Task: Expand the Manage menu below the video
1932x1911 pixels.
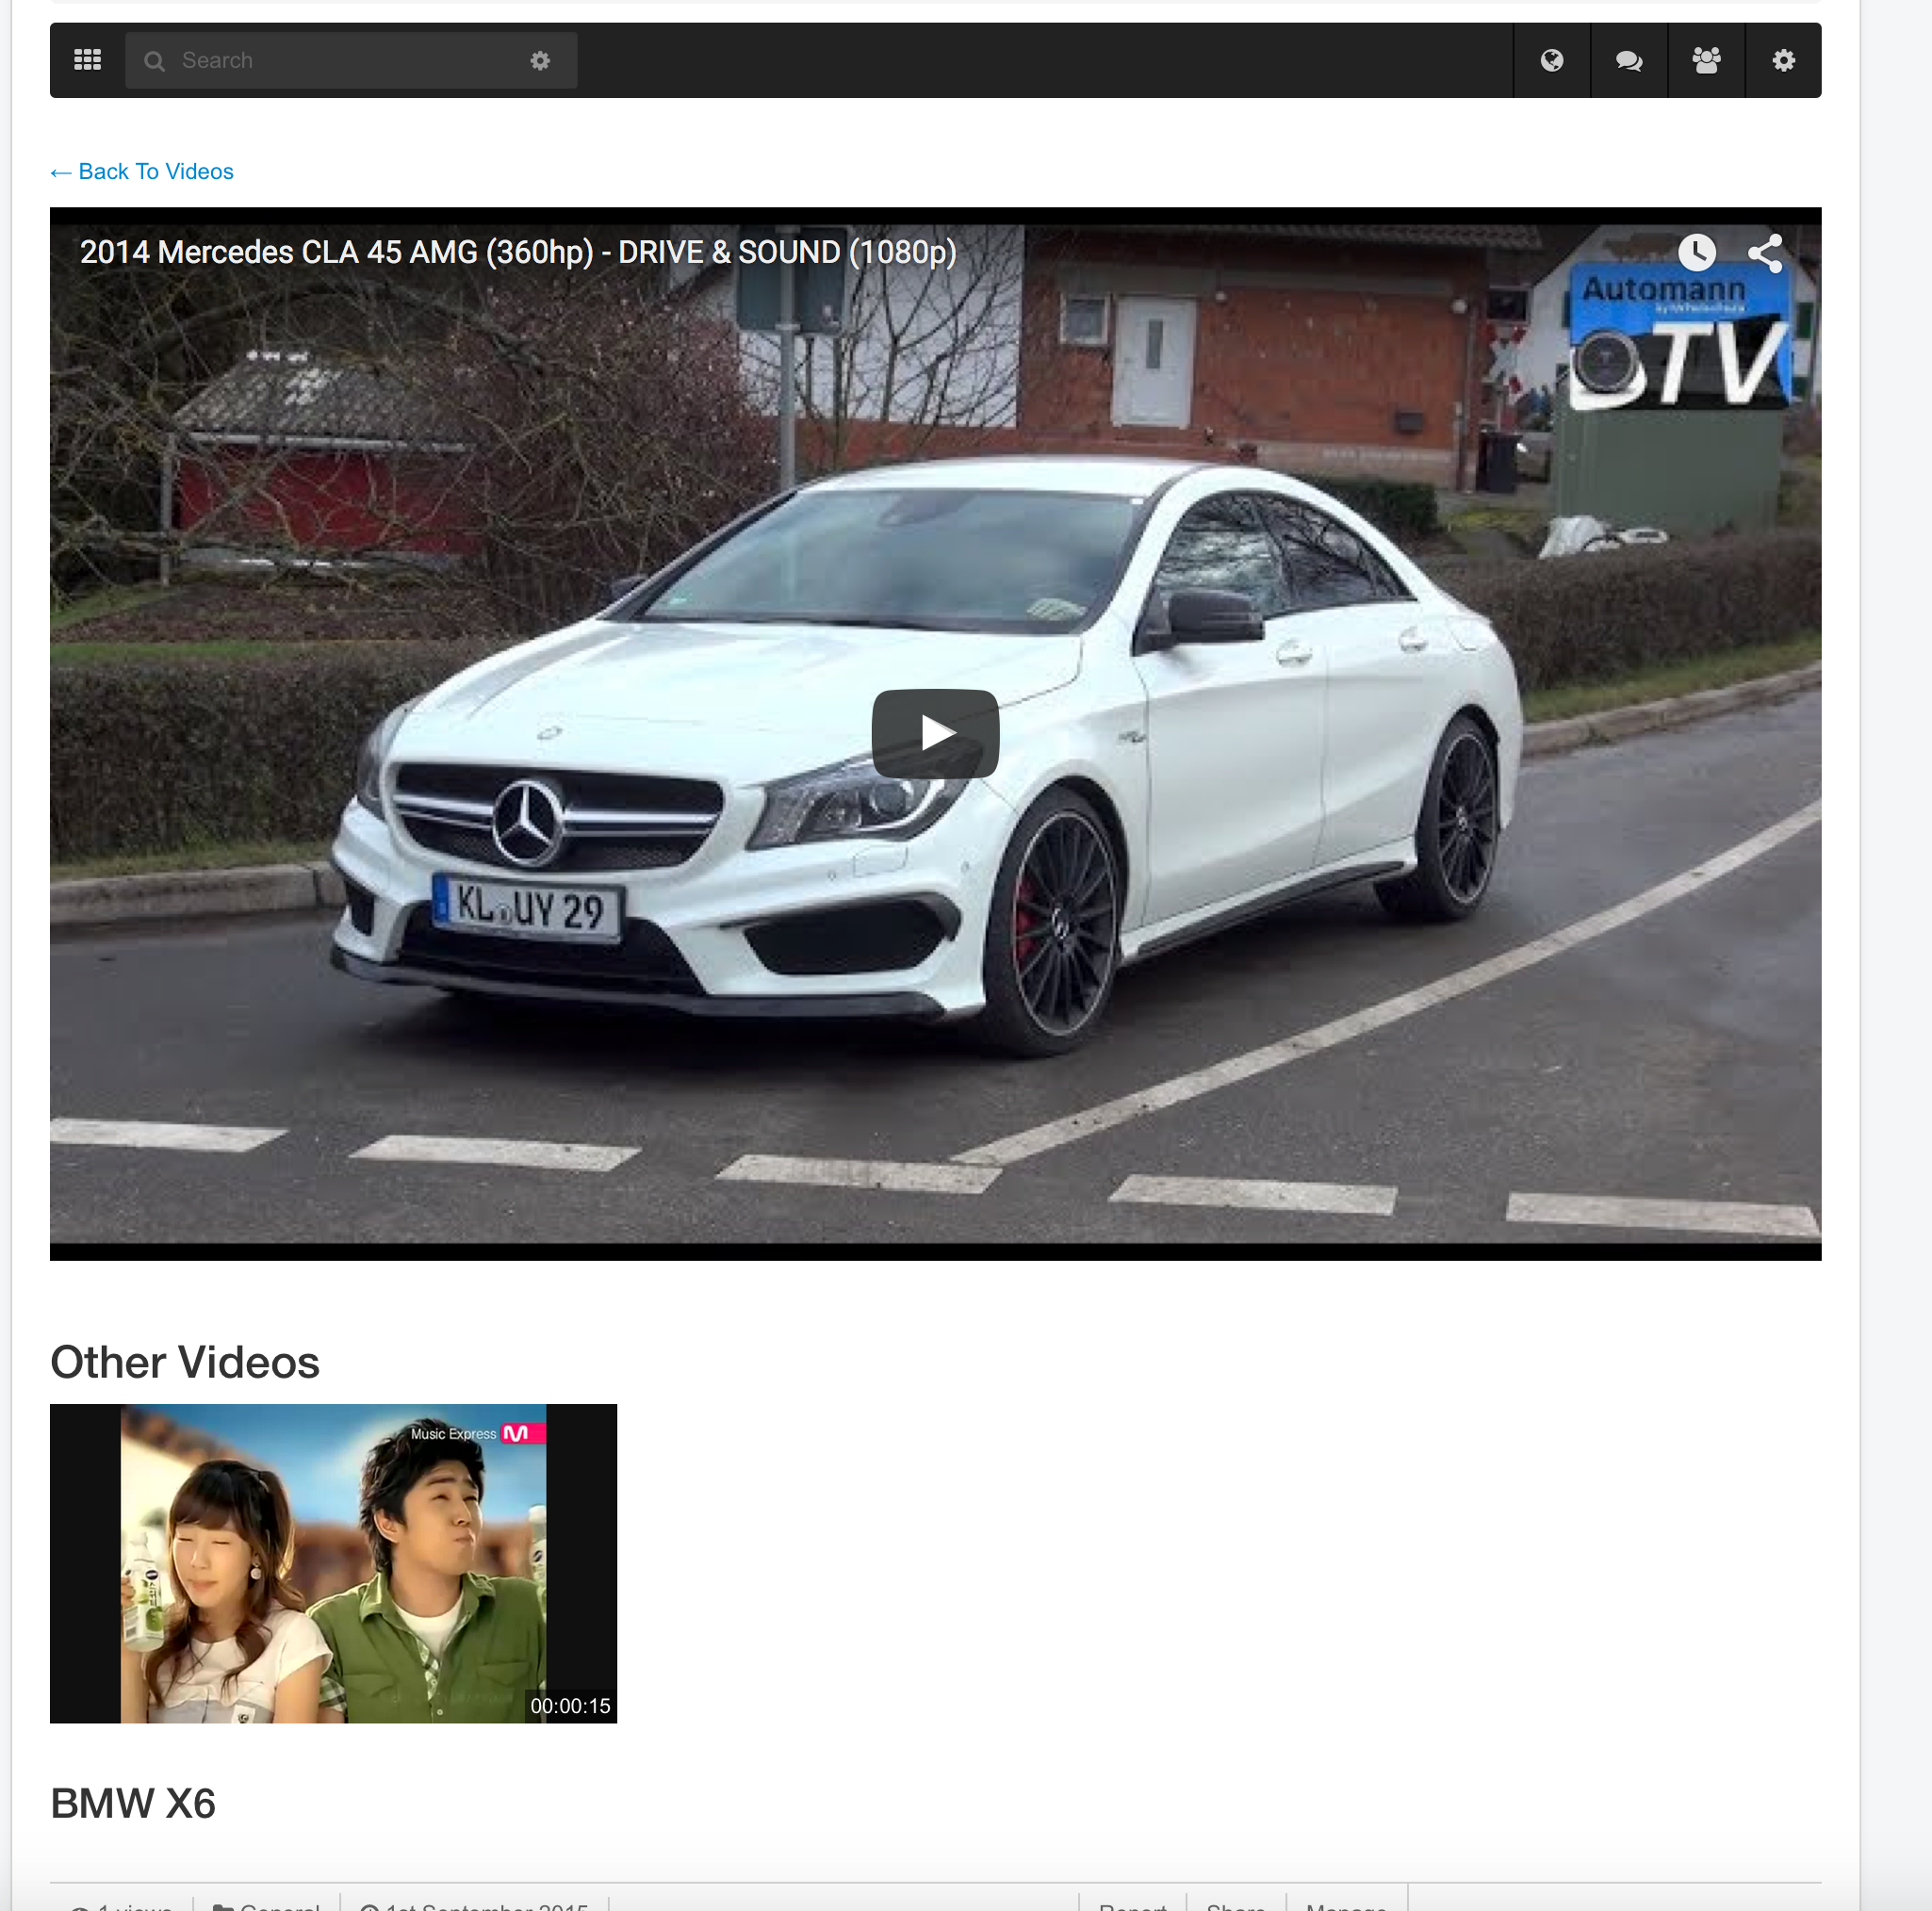Action: [x=1345, y=1905]
